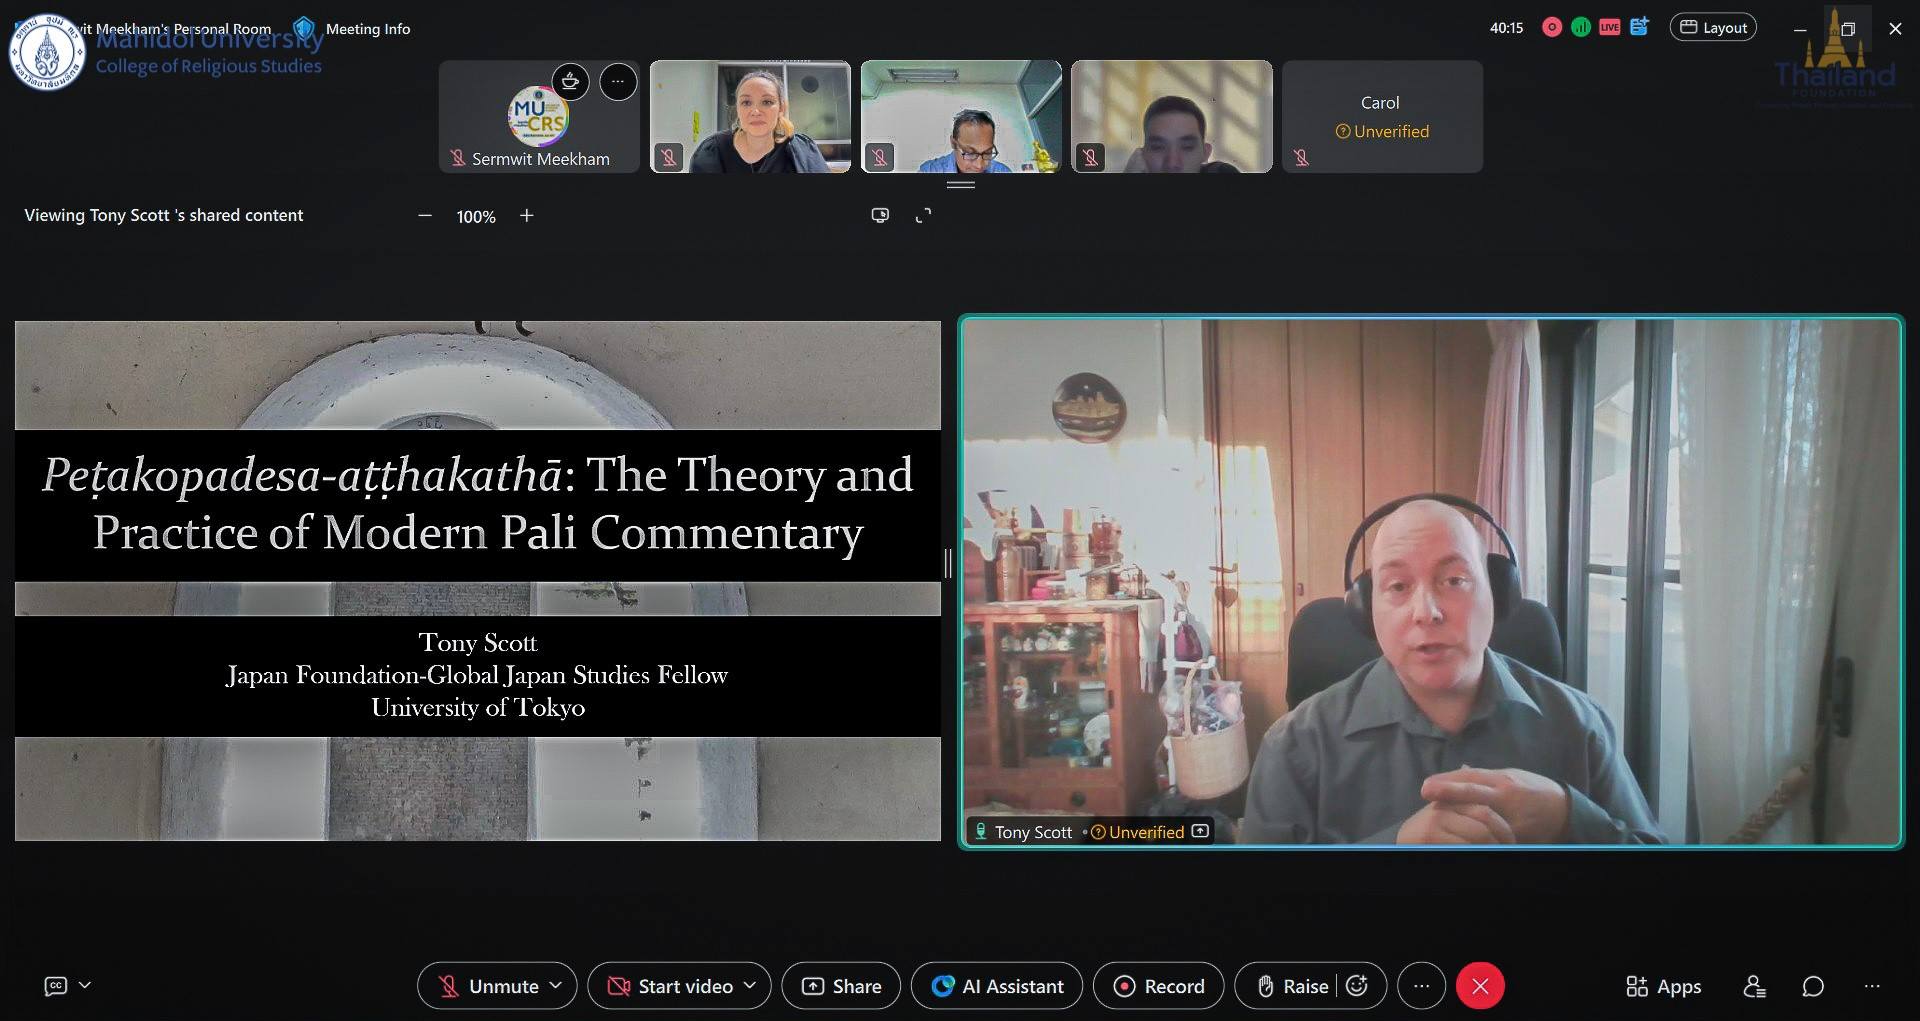Open the Apps panel
The width and height of the screenshot is (1920, 1021).
coord(1663,986)
